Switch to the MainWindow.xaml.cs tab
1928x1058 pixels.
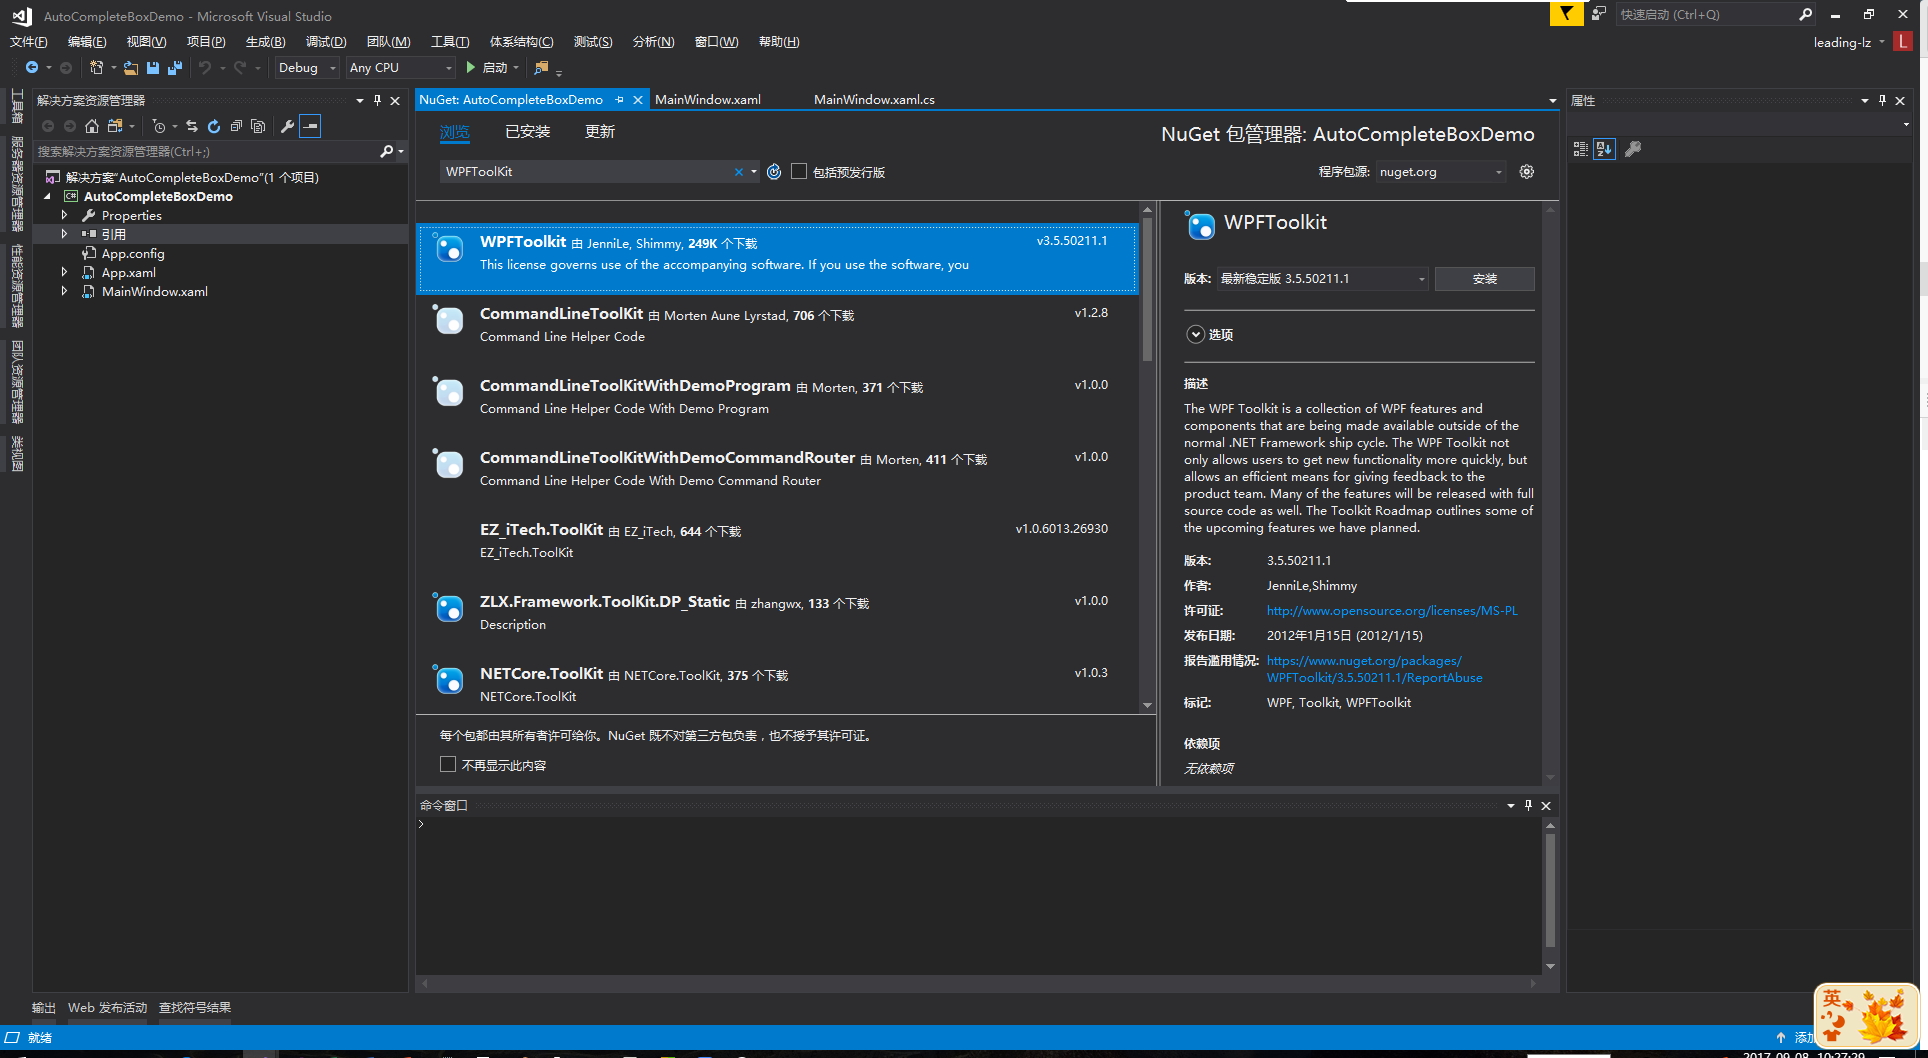[874, 100]
